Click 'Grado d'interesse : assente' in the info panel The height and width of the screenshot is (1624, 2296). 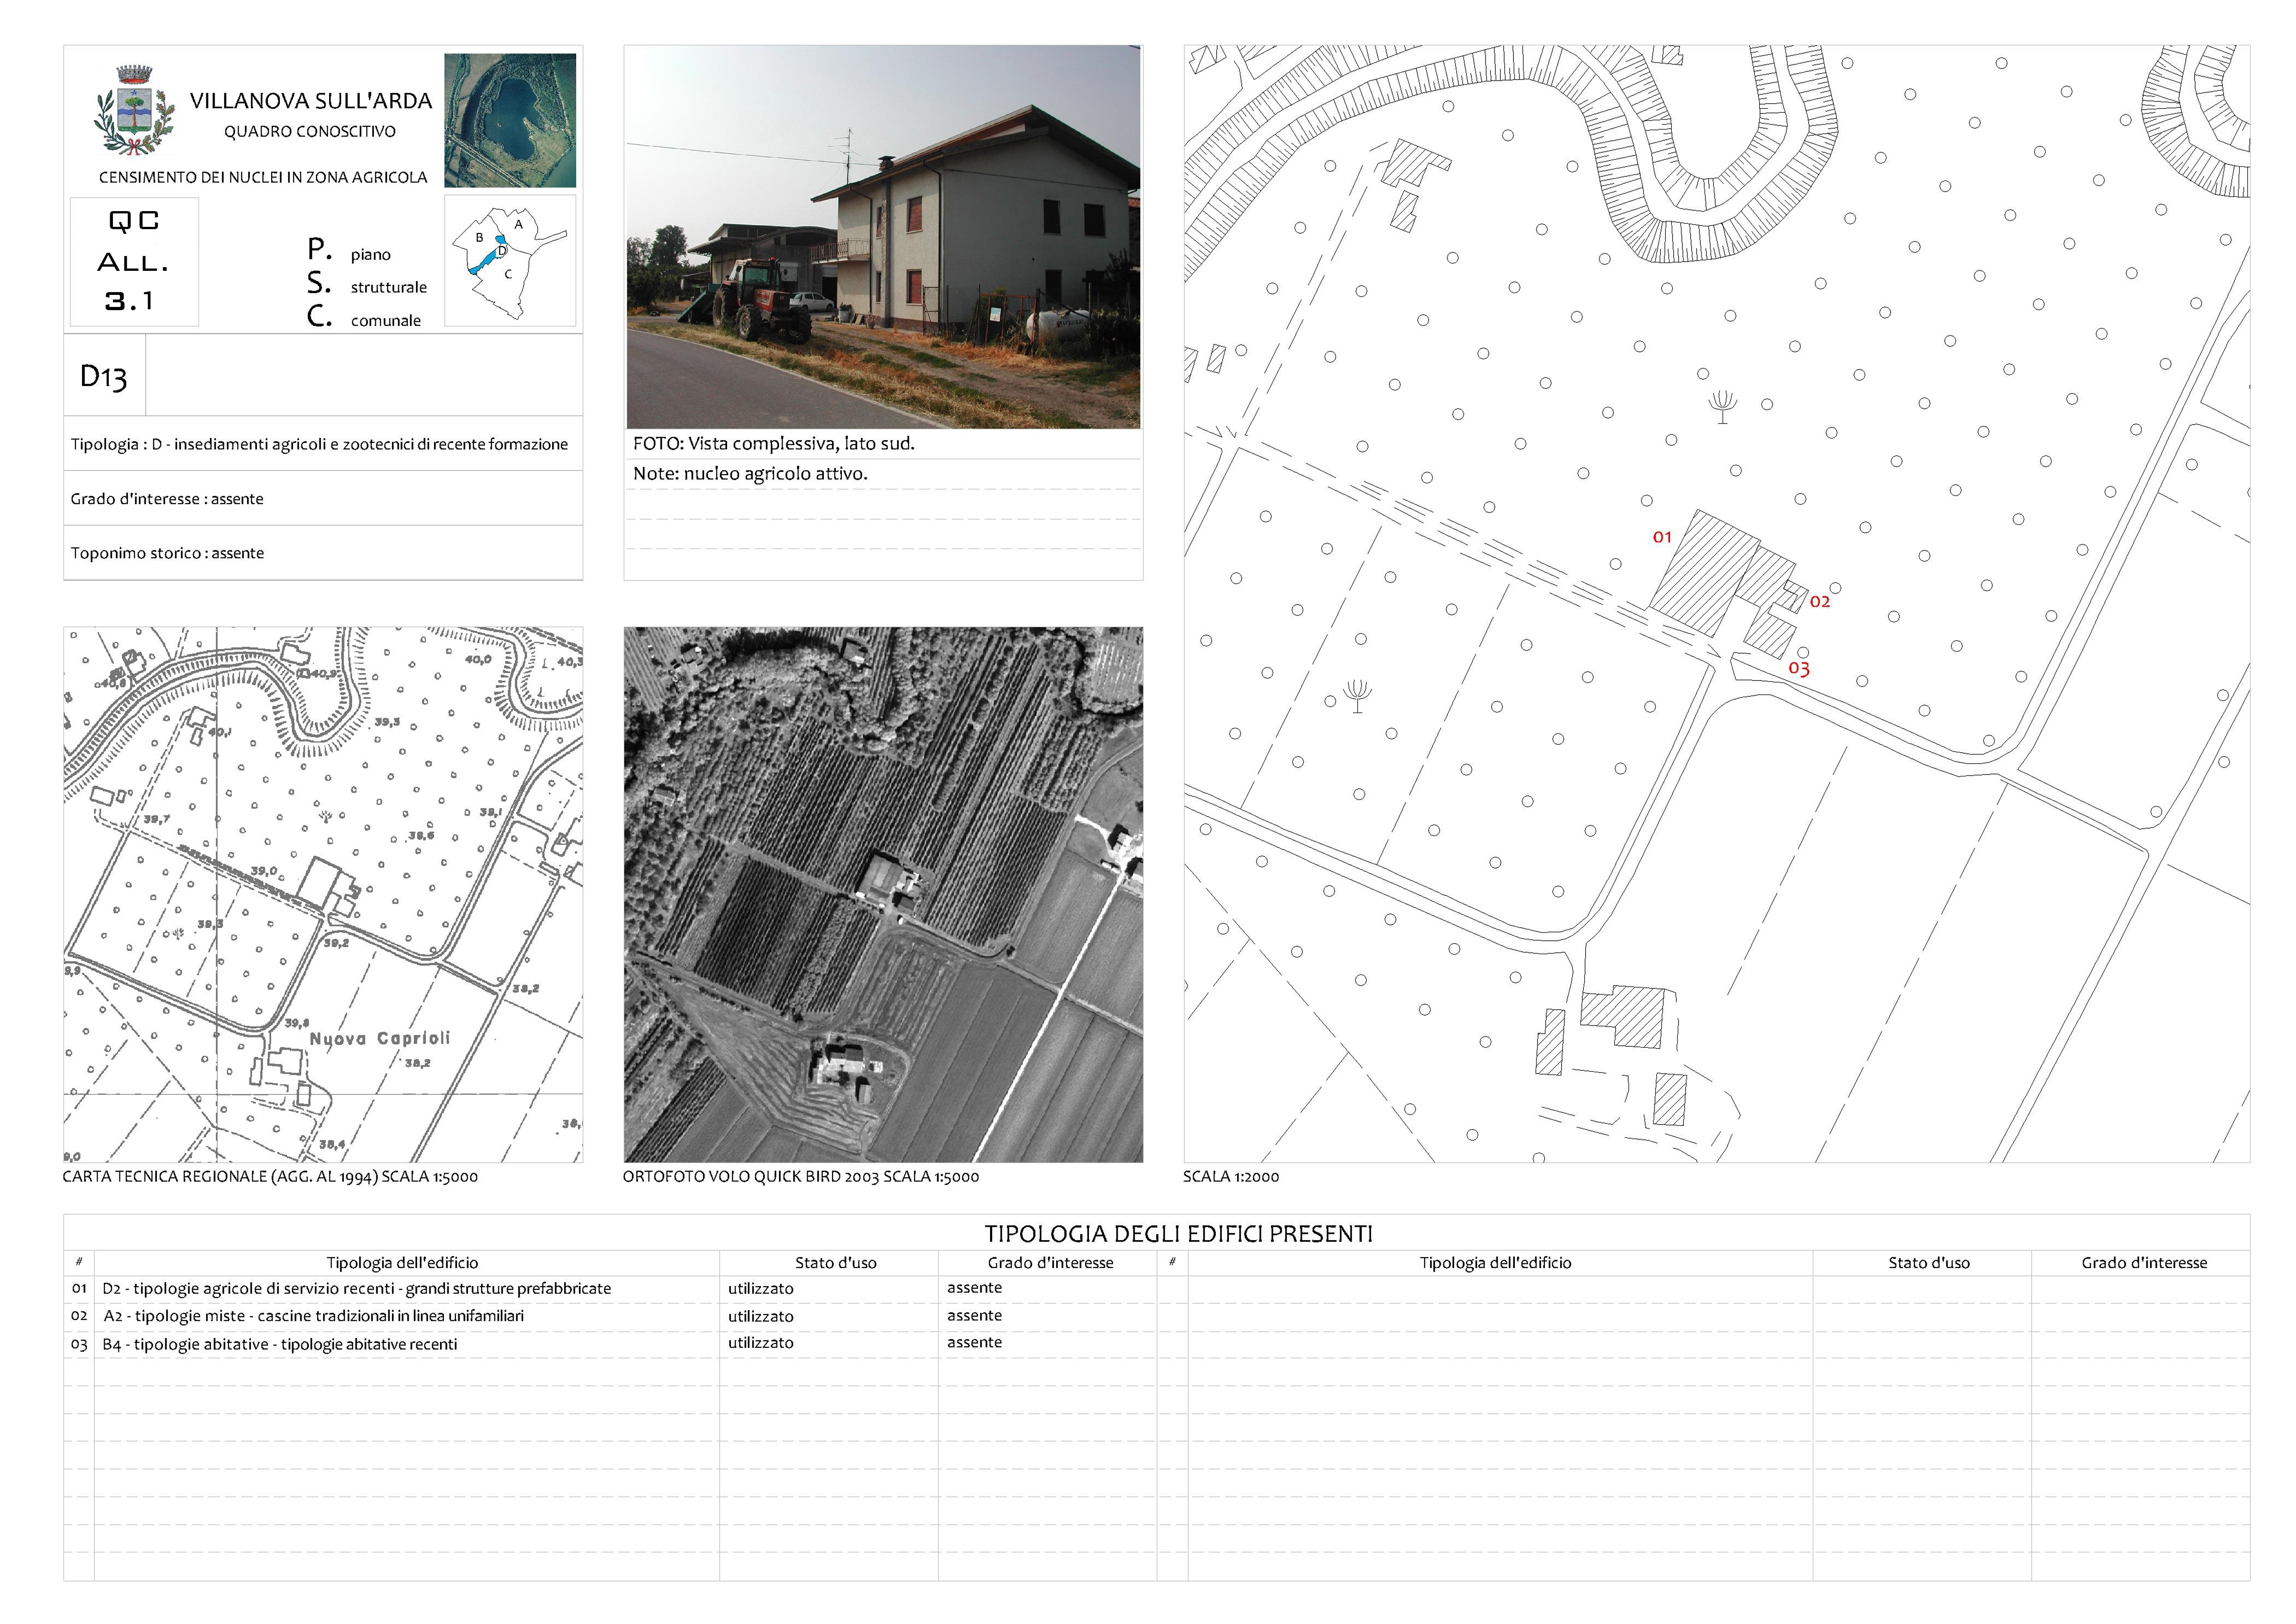pos(167,498)
